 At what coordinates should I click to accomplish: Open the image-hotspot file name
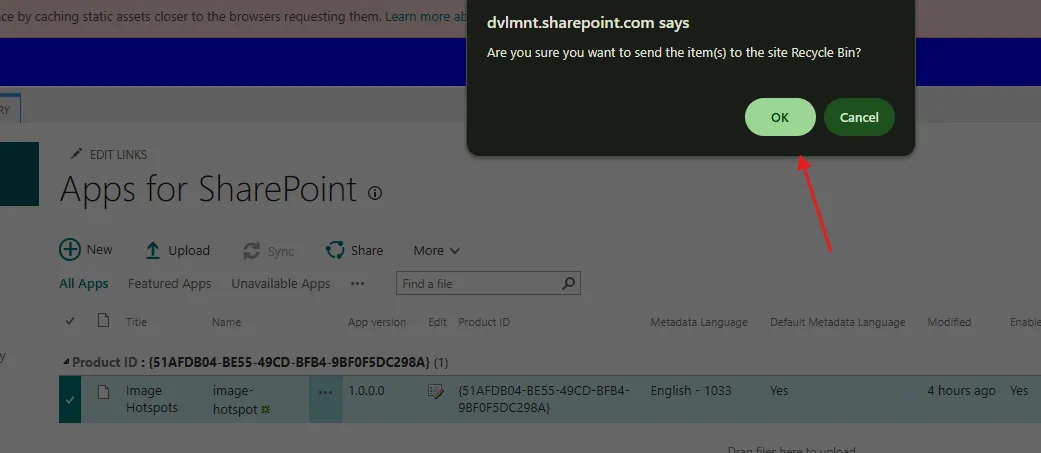[x=235, y=400]
